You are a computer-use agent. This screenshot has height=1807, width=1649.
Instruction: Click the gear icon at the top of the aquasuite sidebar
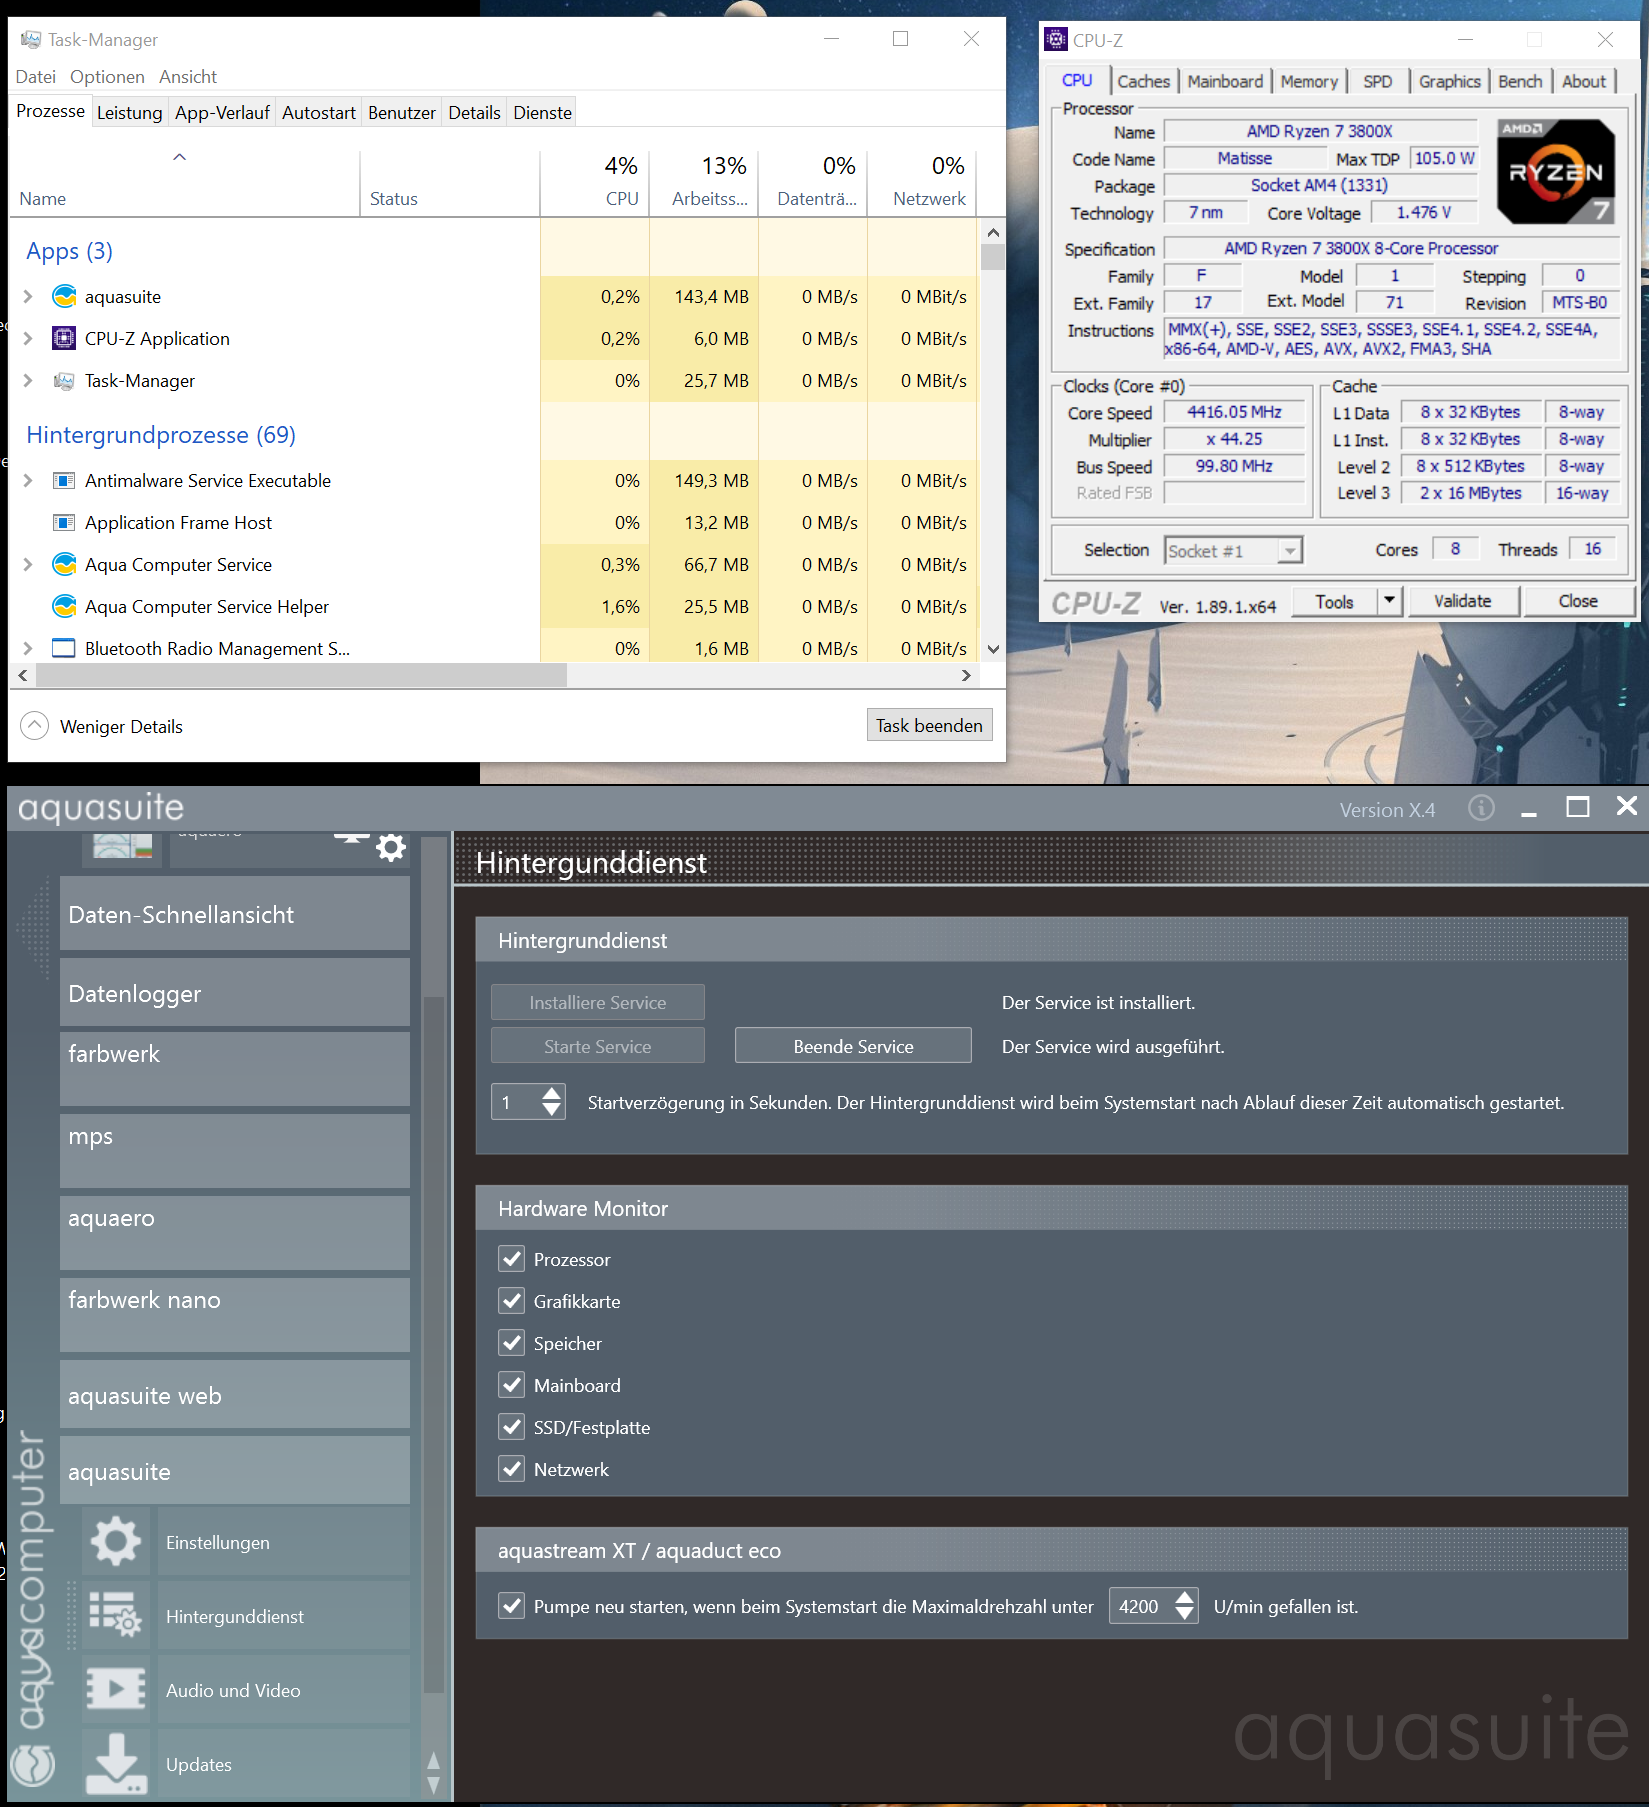391,848
